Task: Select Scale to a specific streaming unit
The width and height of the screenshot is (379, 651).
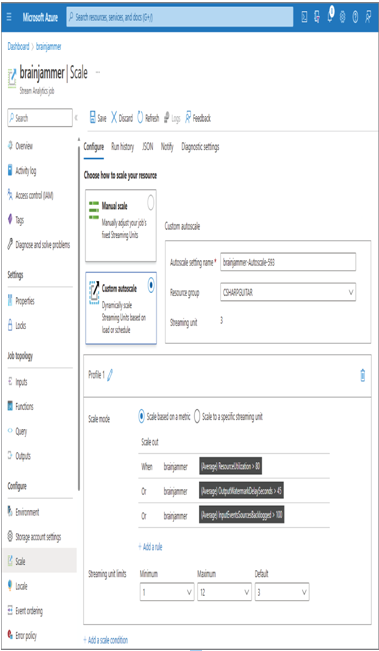Action: coord(197,416)
